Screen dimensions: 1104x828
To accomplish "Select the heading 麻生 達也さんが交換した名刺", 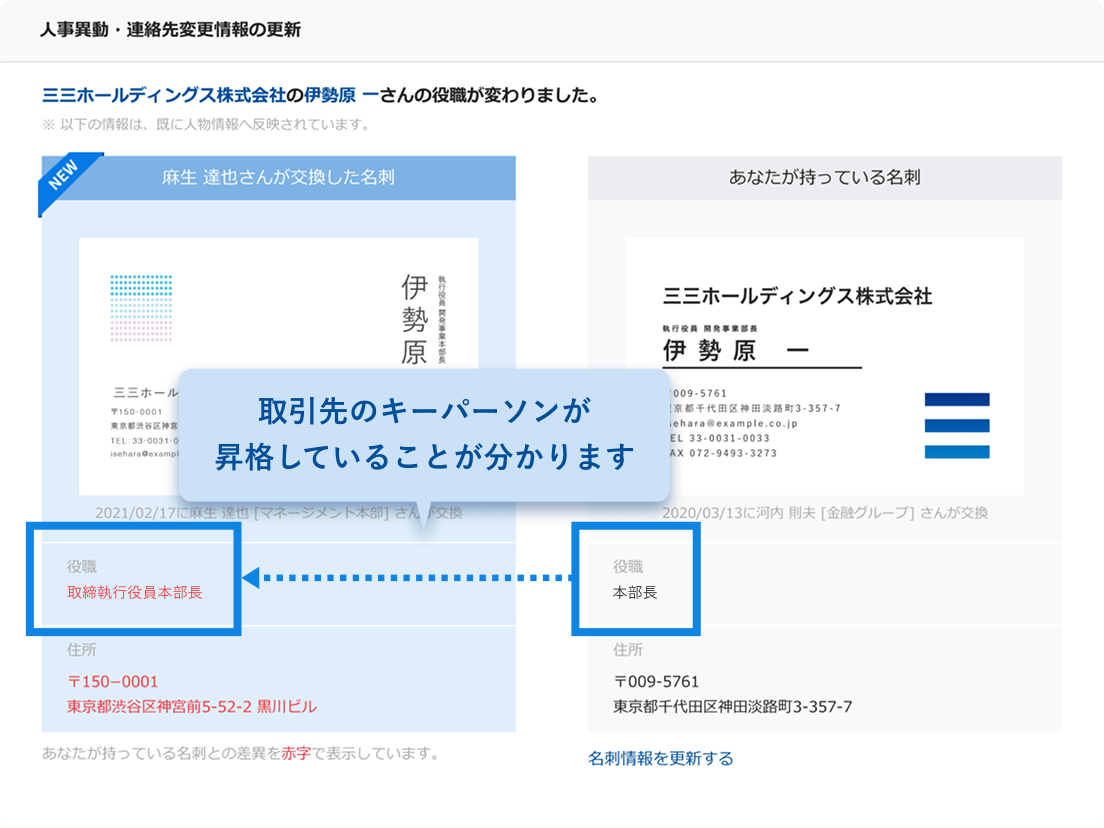I will pos(278,177).
